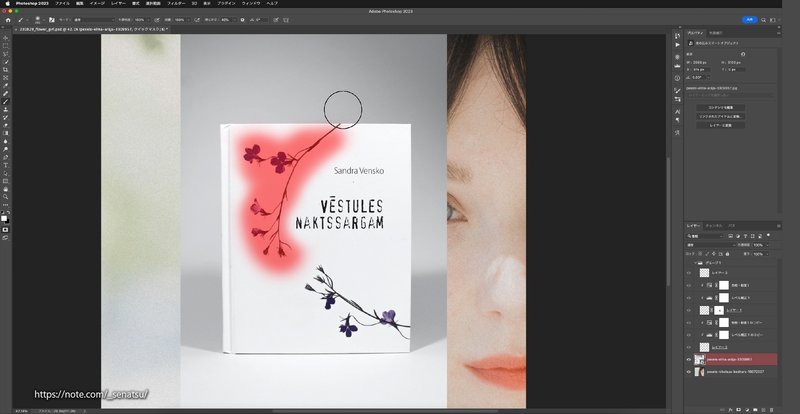Viewport: 800px width, 414px height.
Task: Delete layer with the trash icon
Action: (x=771, y=409)
